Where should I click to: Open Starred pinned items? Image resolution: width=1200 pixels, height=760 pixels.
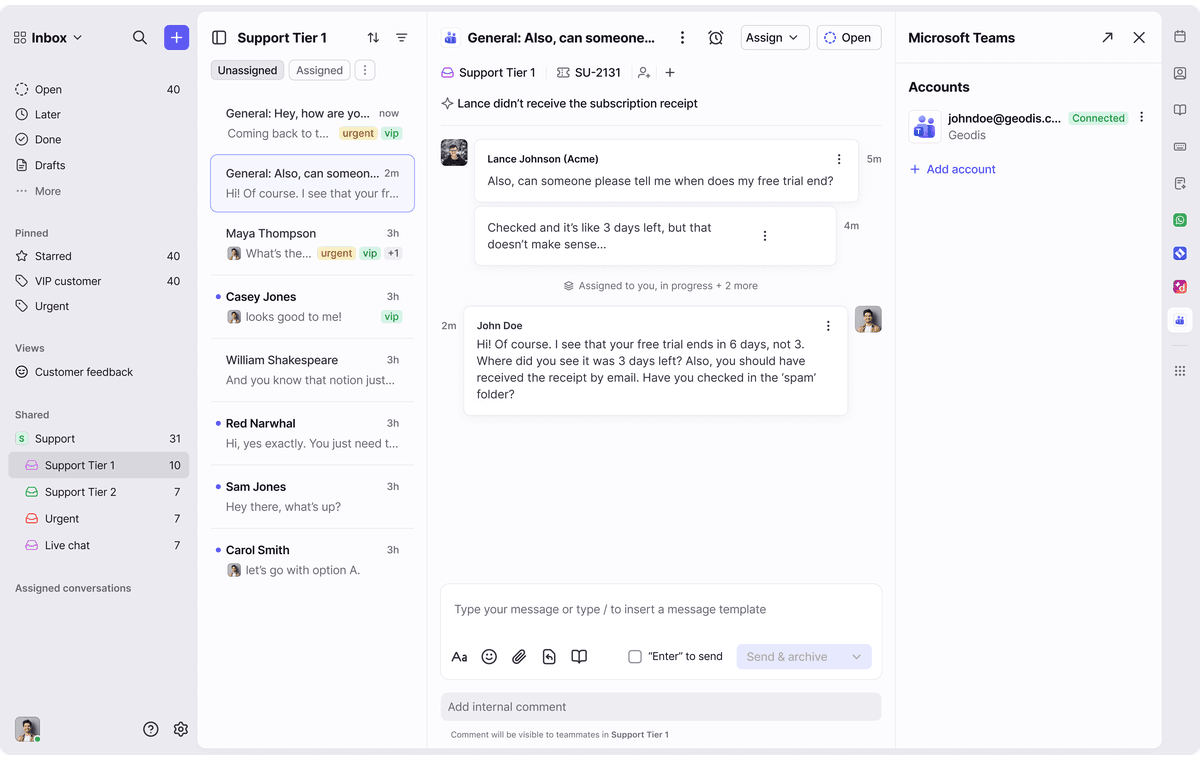(x=98, y=256)
